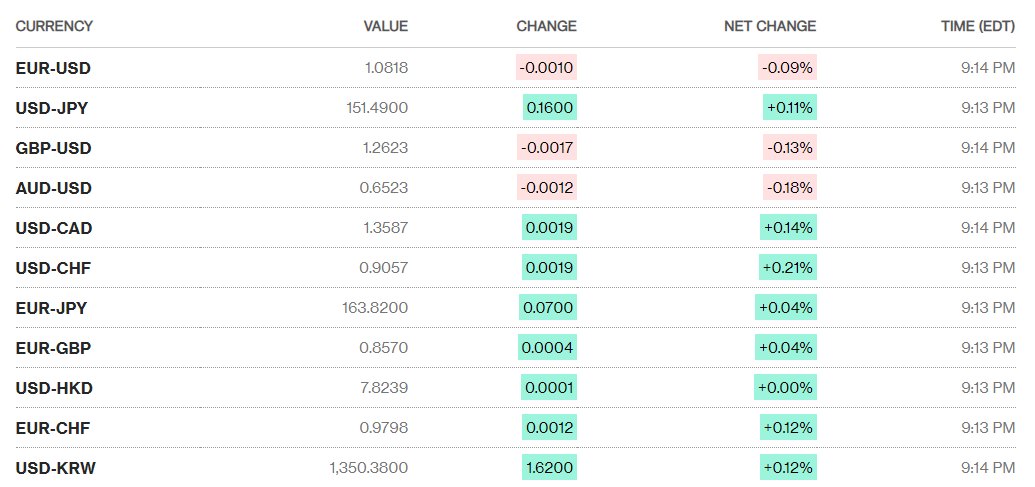Click the TIME (EDT) column header
Image resolution: width=1035 pixels, height=487 pixels.
977,26
